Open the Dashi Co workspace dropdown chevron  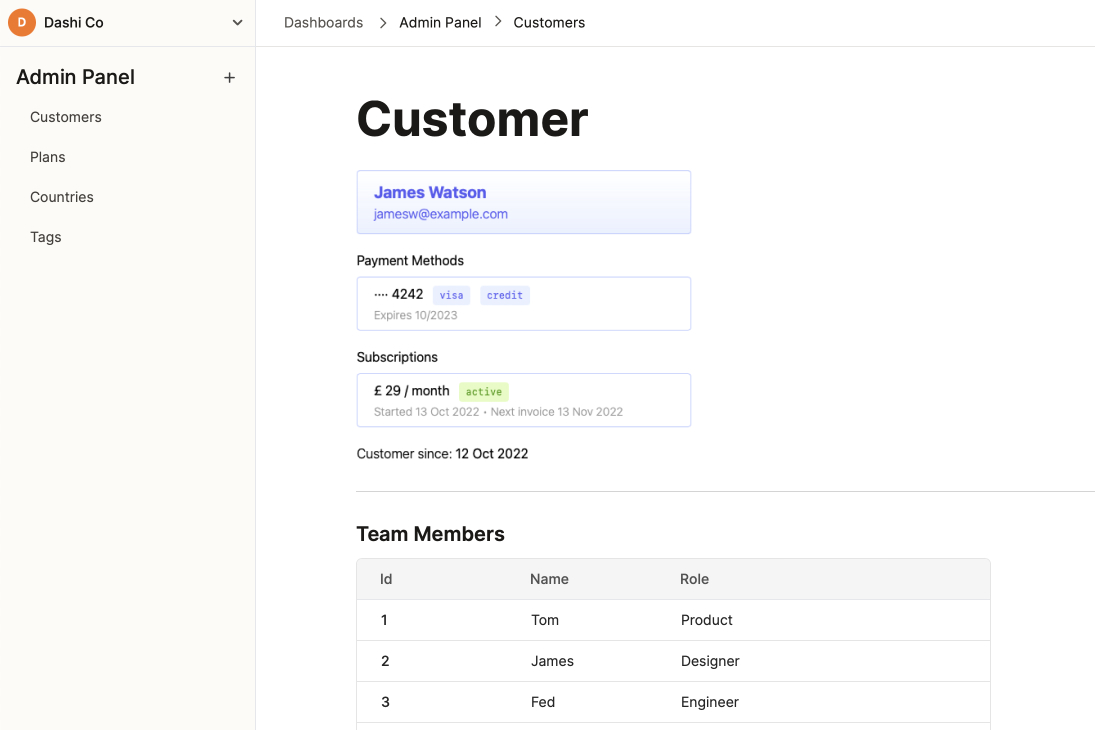tap(237, 22)
